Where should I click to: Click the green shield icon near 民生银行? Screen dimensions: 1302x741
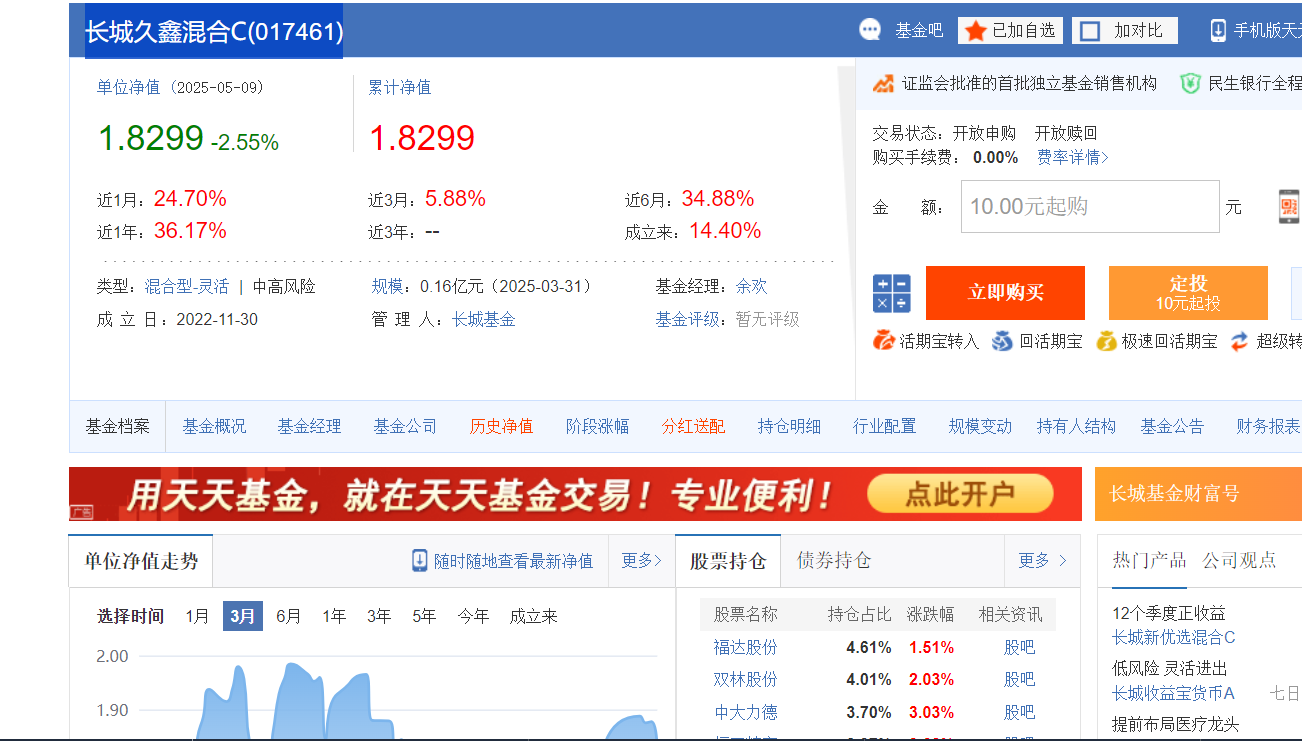coord(1190,83)
